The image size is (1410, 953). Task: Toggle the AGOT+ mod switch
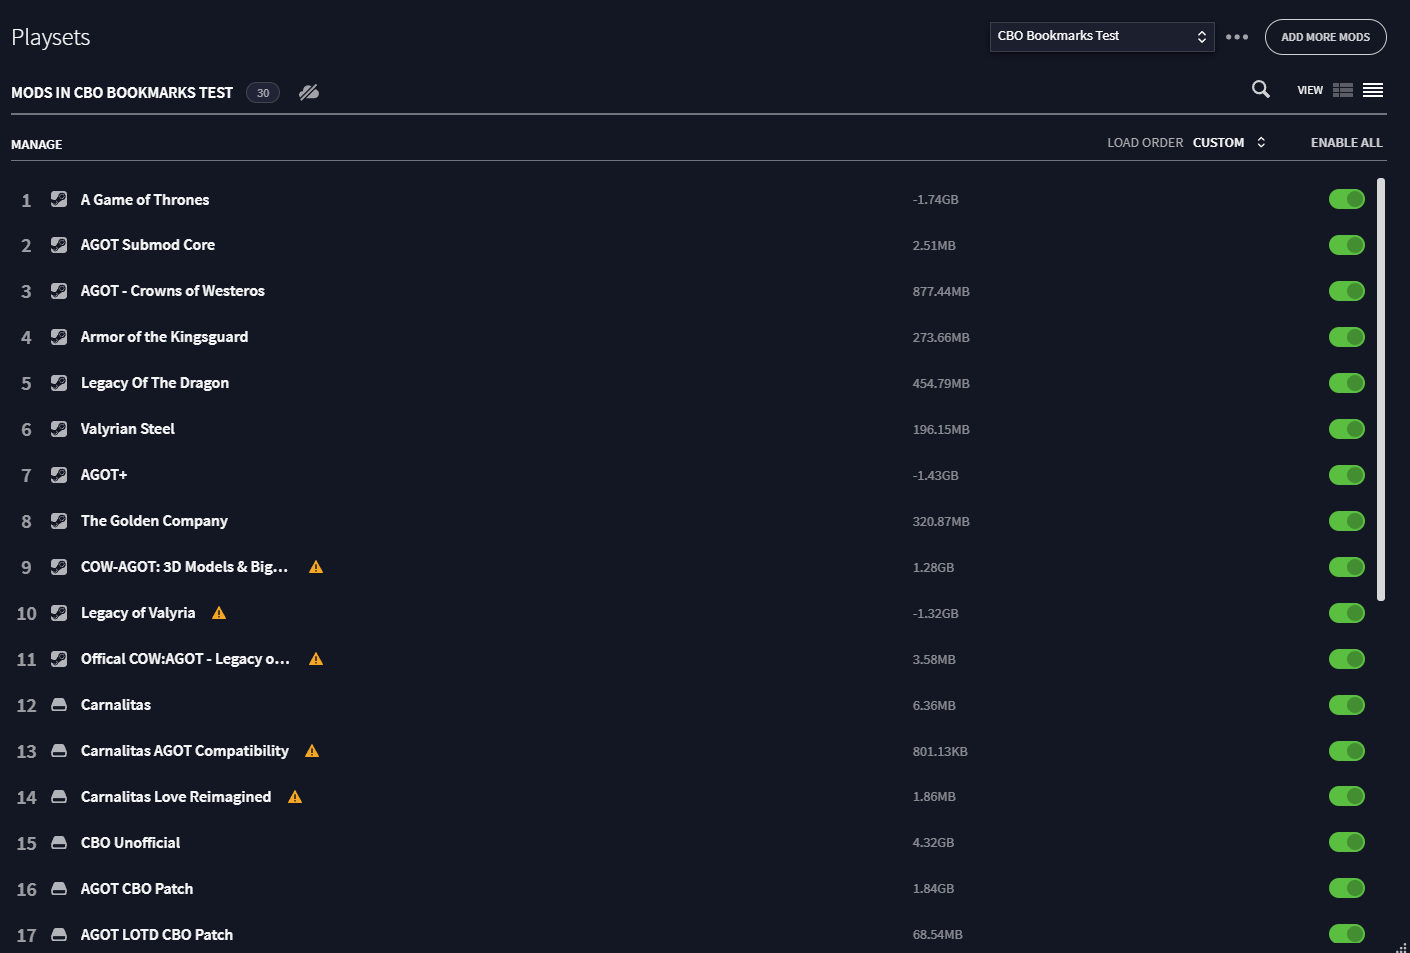[x=1347, y=475]
